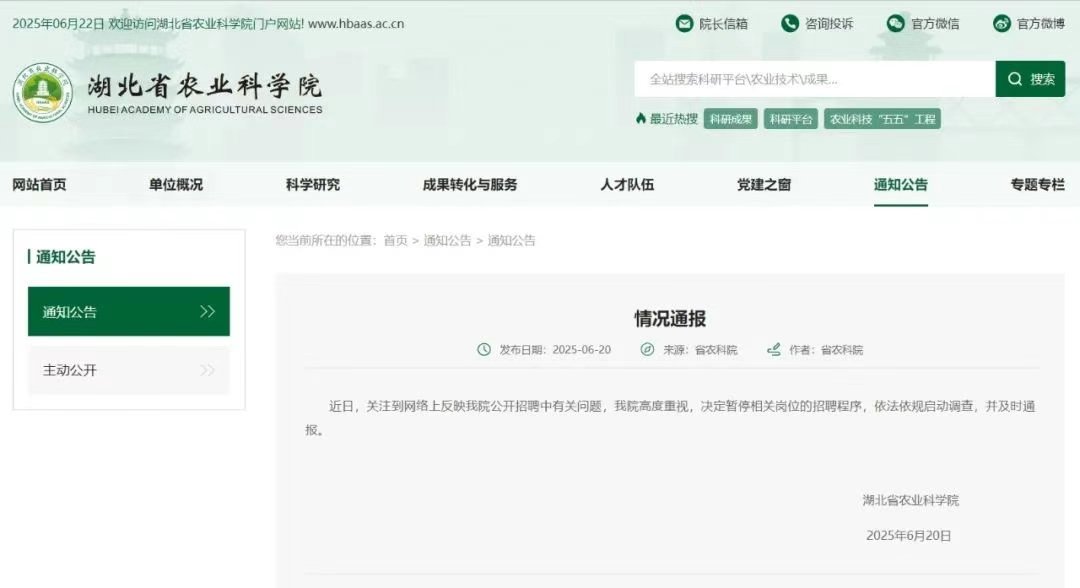The image size is (1080, 588).
Task: Focus the site-wide search input field
Action: coord(815,79)
